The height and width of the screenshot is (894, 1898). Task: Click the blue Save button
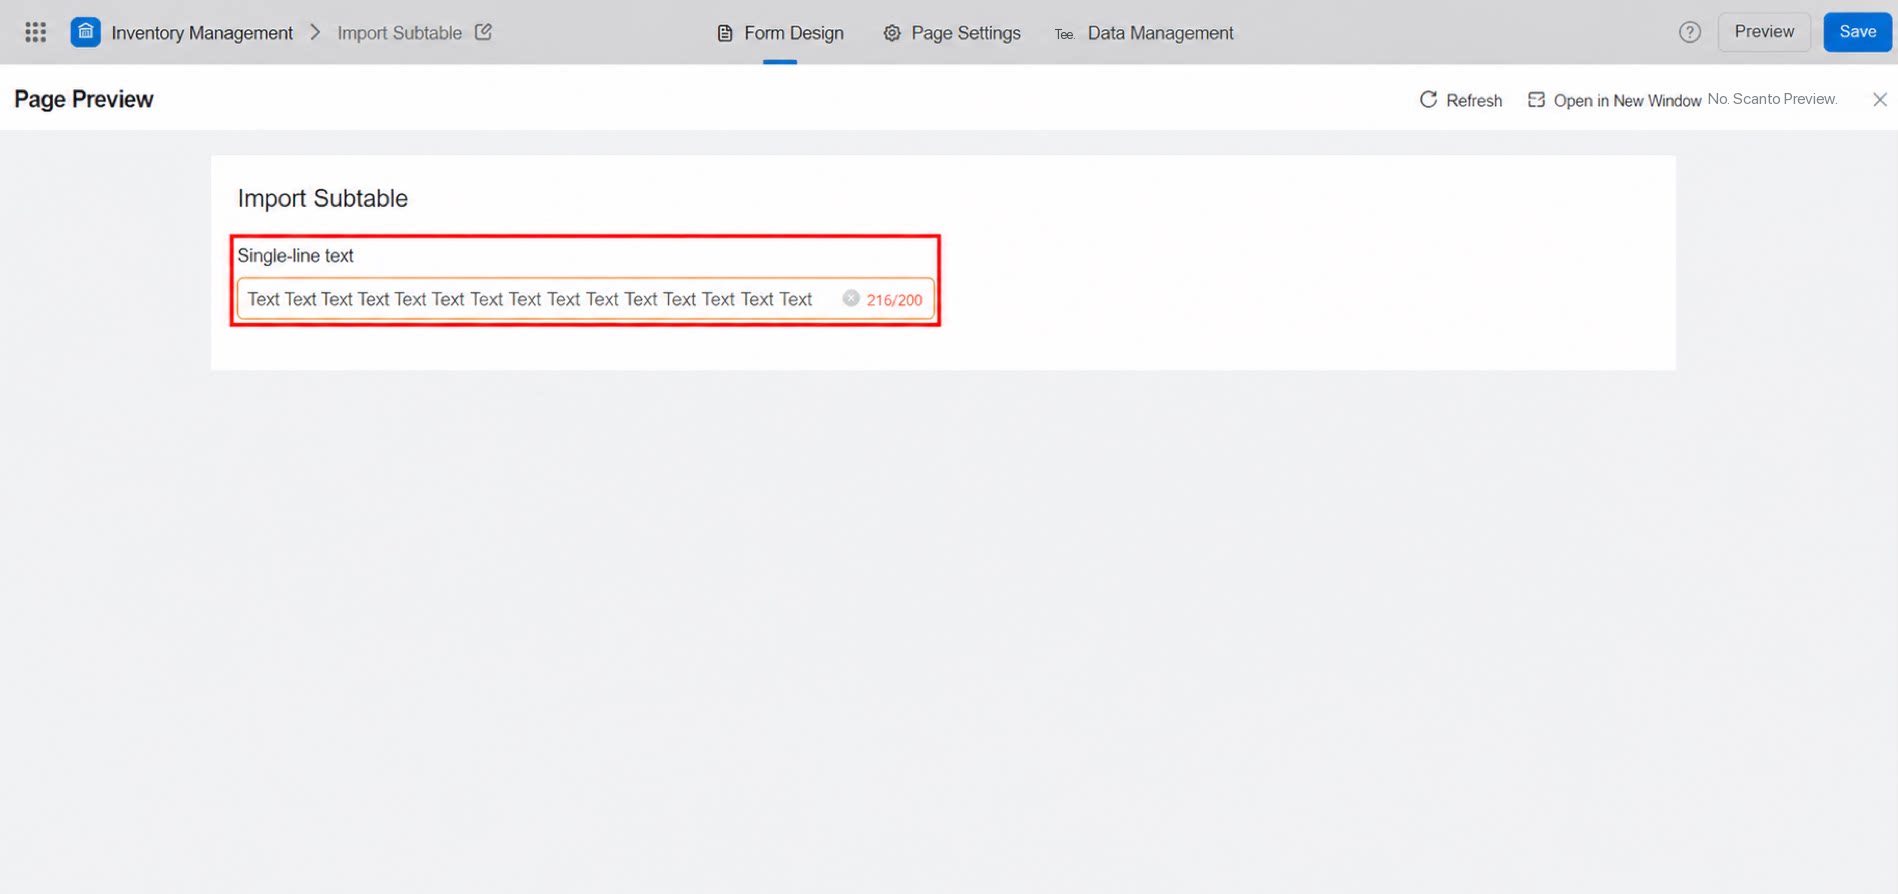(1857, 32)
